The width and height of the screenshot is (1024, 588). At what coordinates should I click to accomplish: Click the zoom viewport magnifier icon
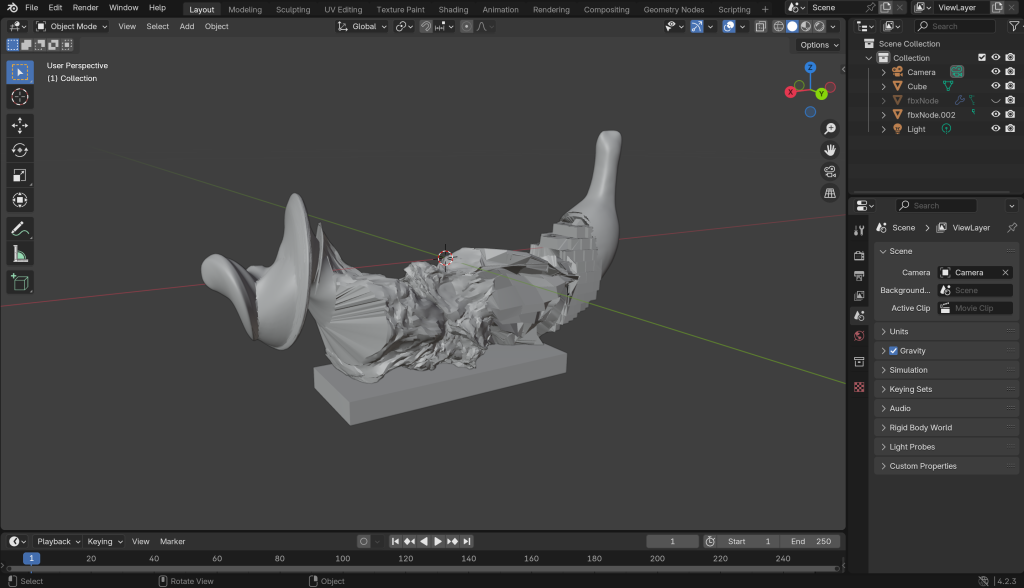pyautogui.click(x=830, y=129)
